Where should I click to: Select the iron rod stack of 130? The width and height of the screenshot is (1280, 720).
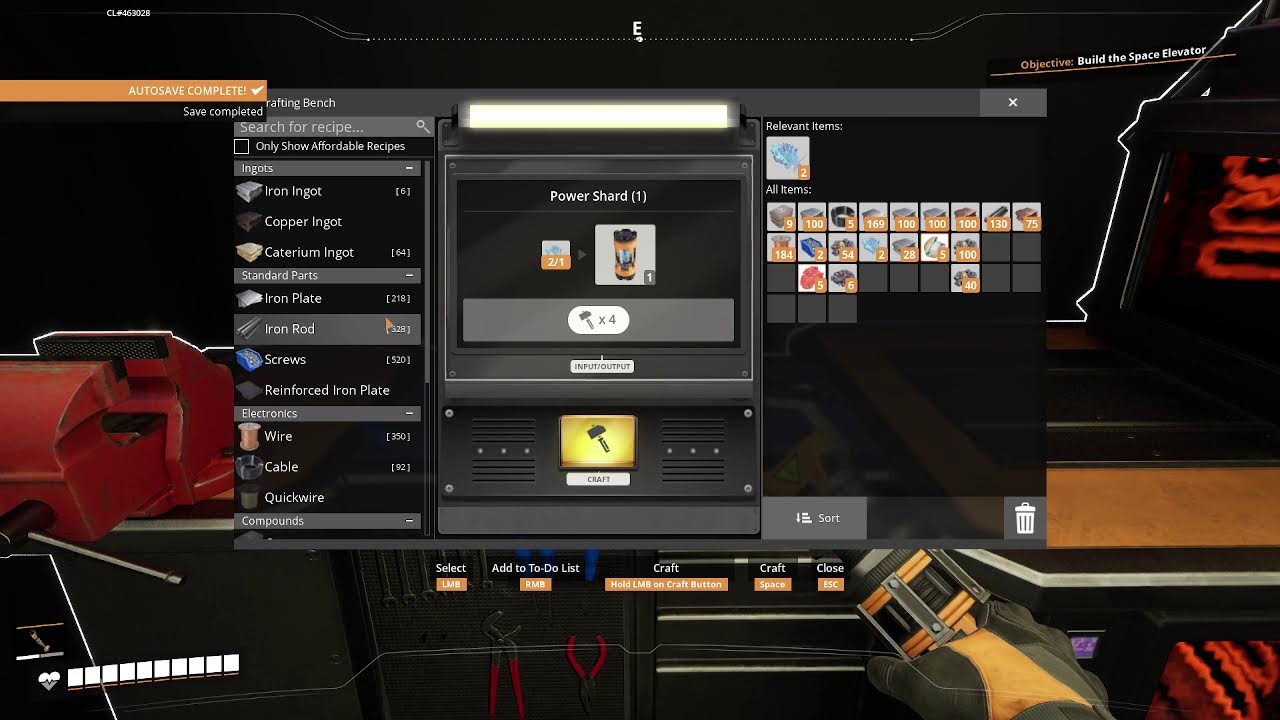(x=996, y=217)
